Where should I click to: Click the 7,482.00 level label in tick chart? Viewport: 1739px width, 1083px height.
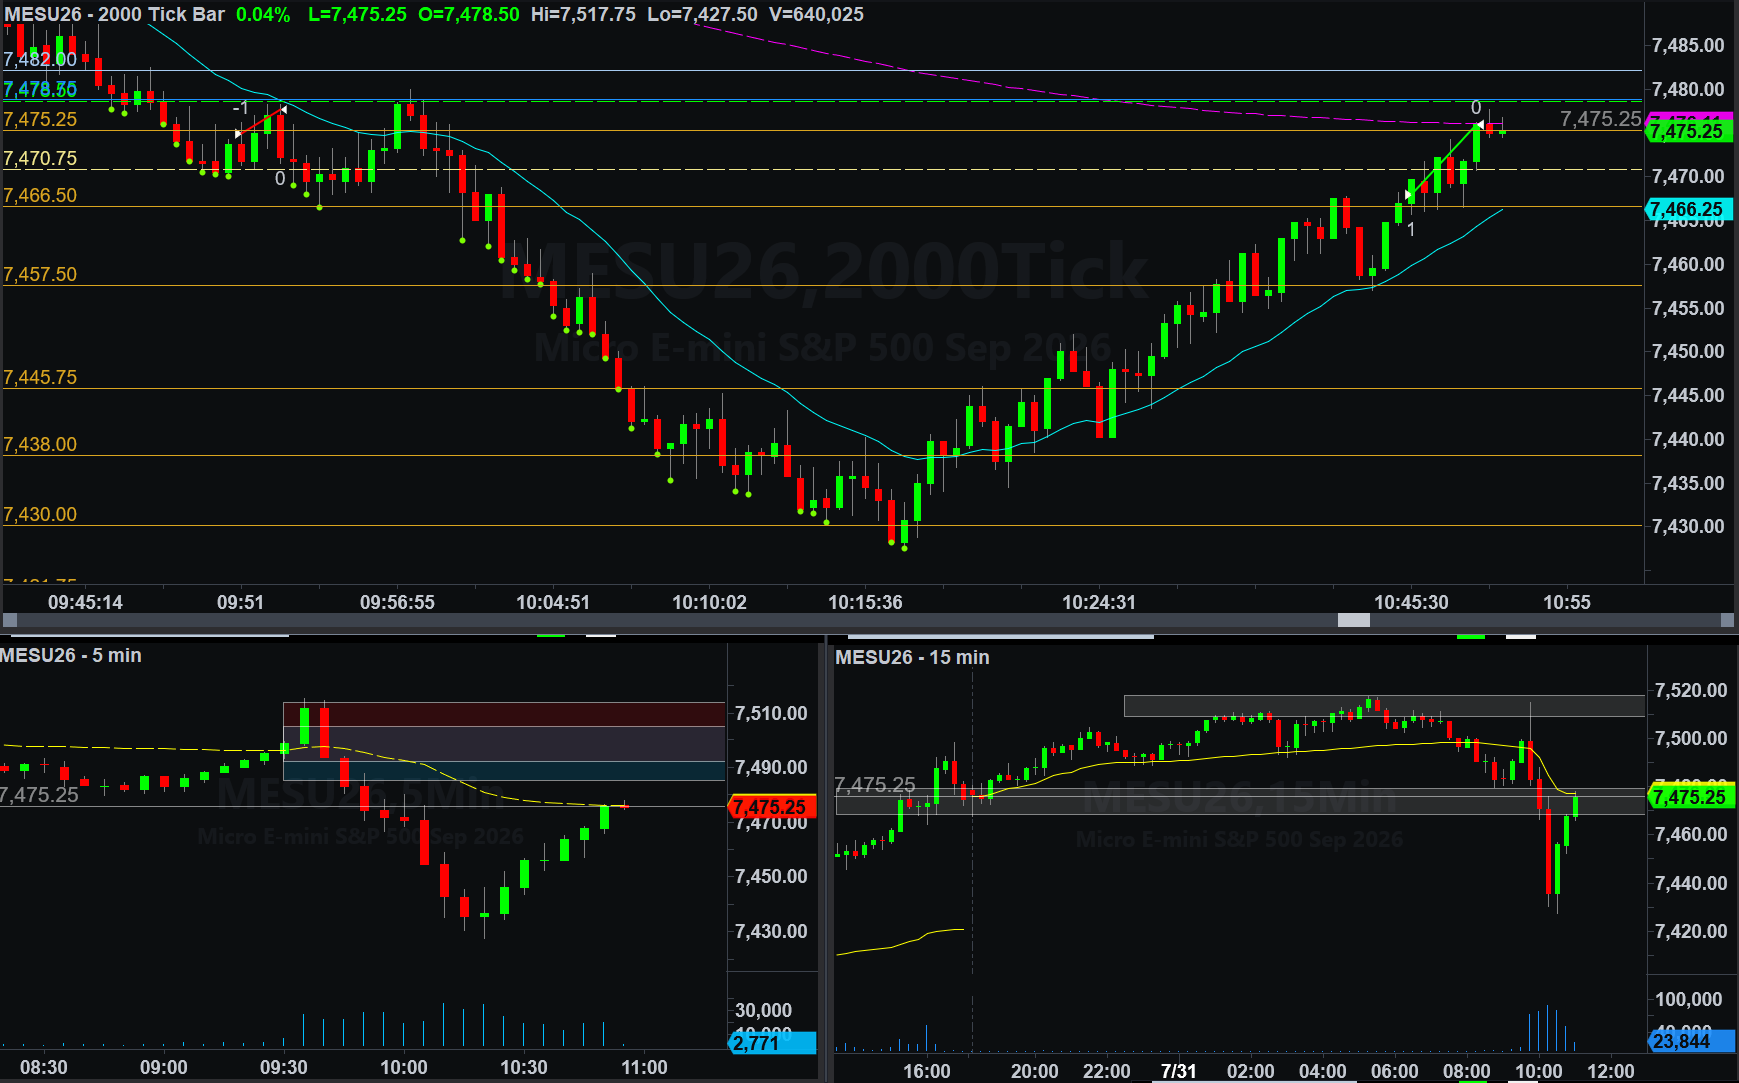coord(40,60)
